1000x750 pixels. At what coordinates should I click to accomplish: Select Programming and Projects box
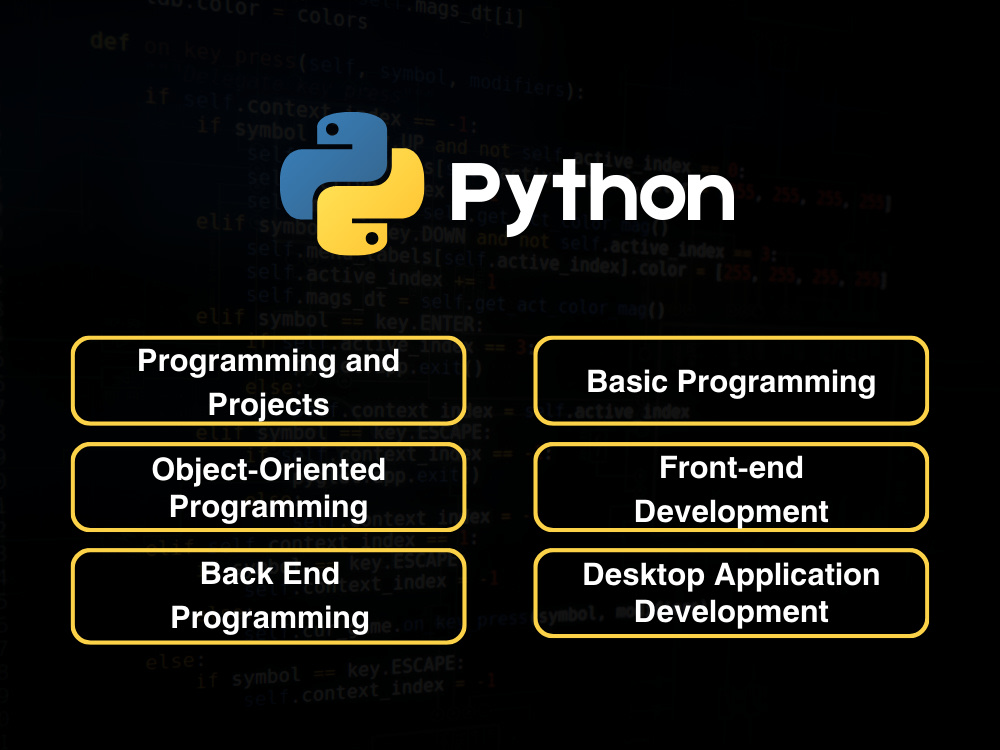(268, 381)
